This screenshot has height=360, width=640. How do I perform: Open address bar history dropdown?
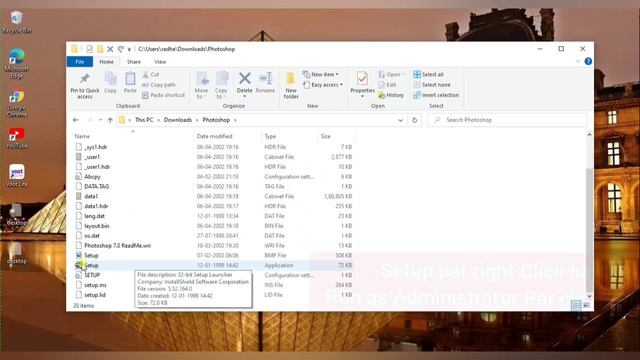(400, 120)
